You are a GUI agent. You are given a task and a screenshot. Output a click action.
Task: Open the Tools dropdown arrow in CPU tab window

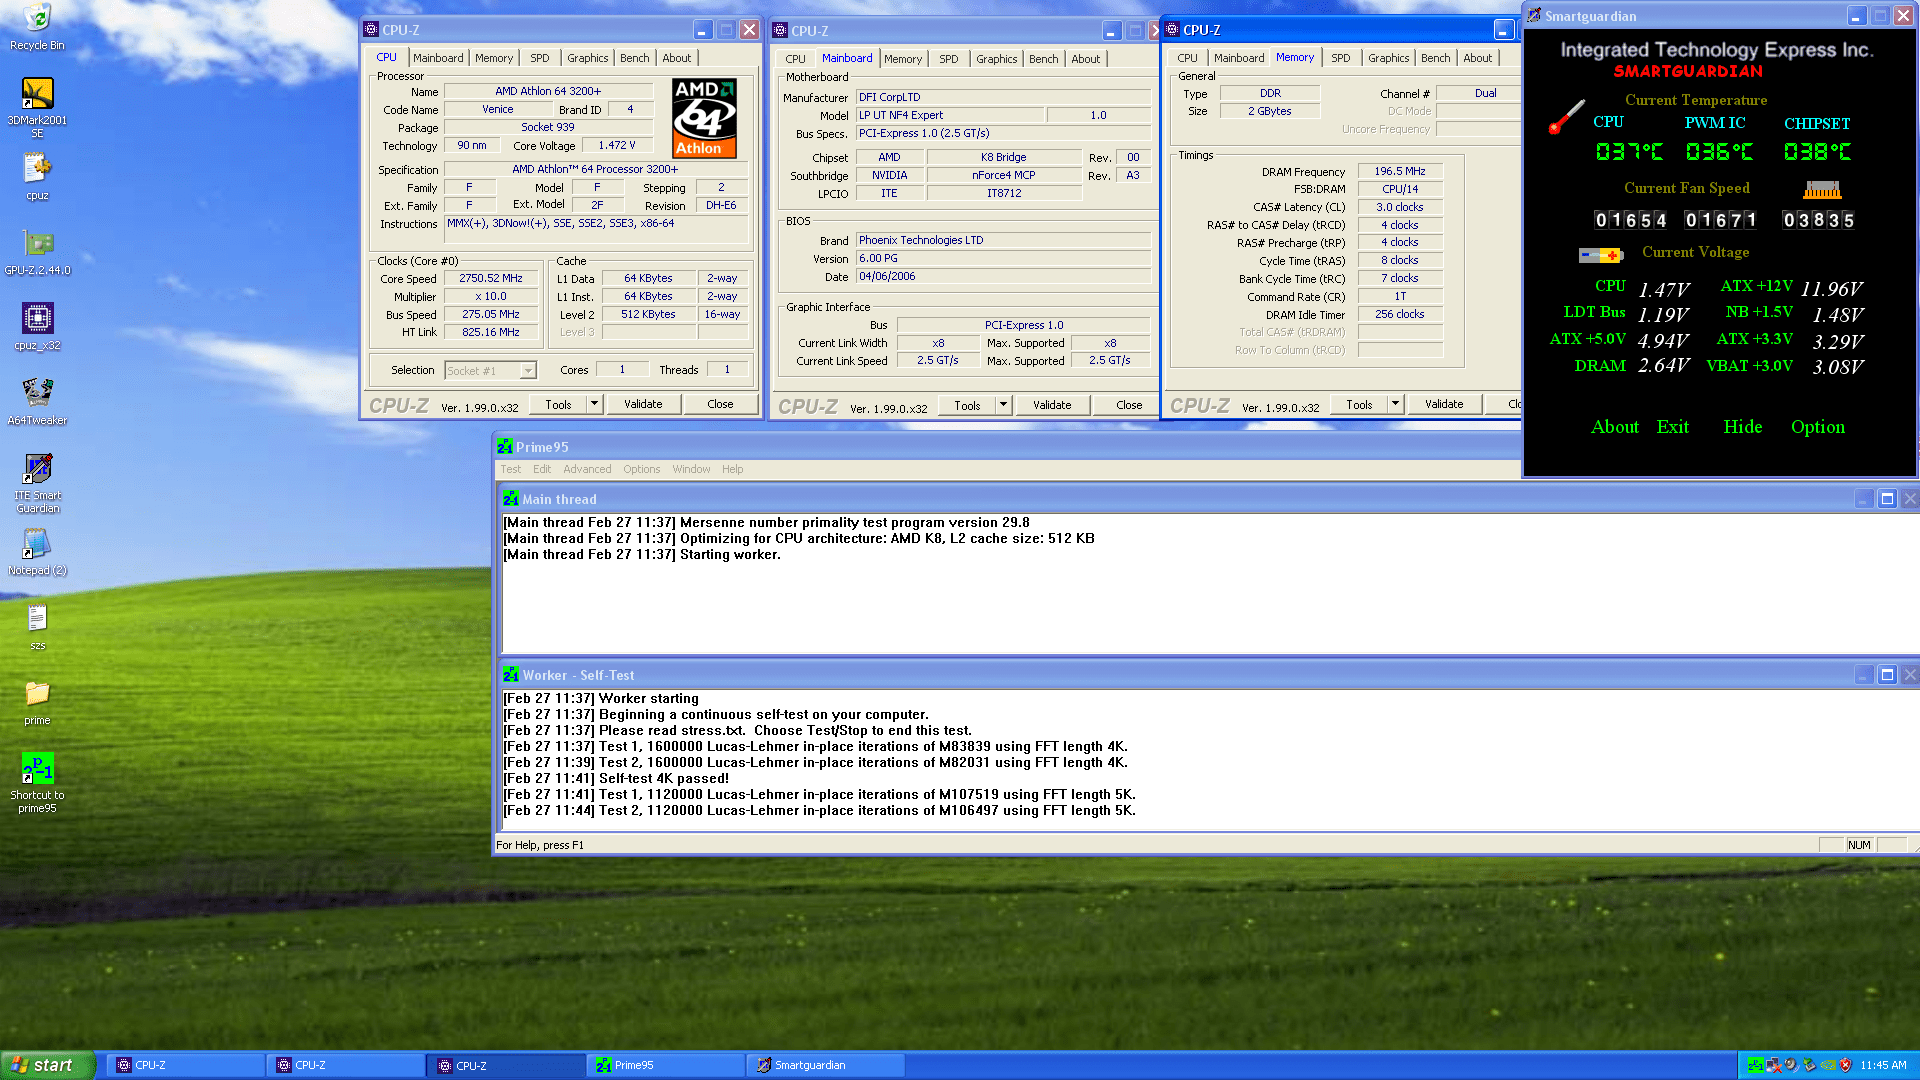594,404
